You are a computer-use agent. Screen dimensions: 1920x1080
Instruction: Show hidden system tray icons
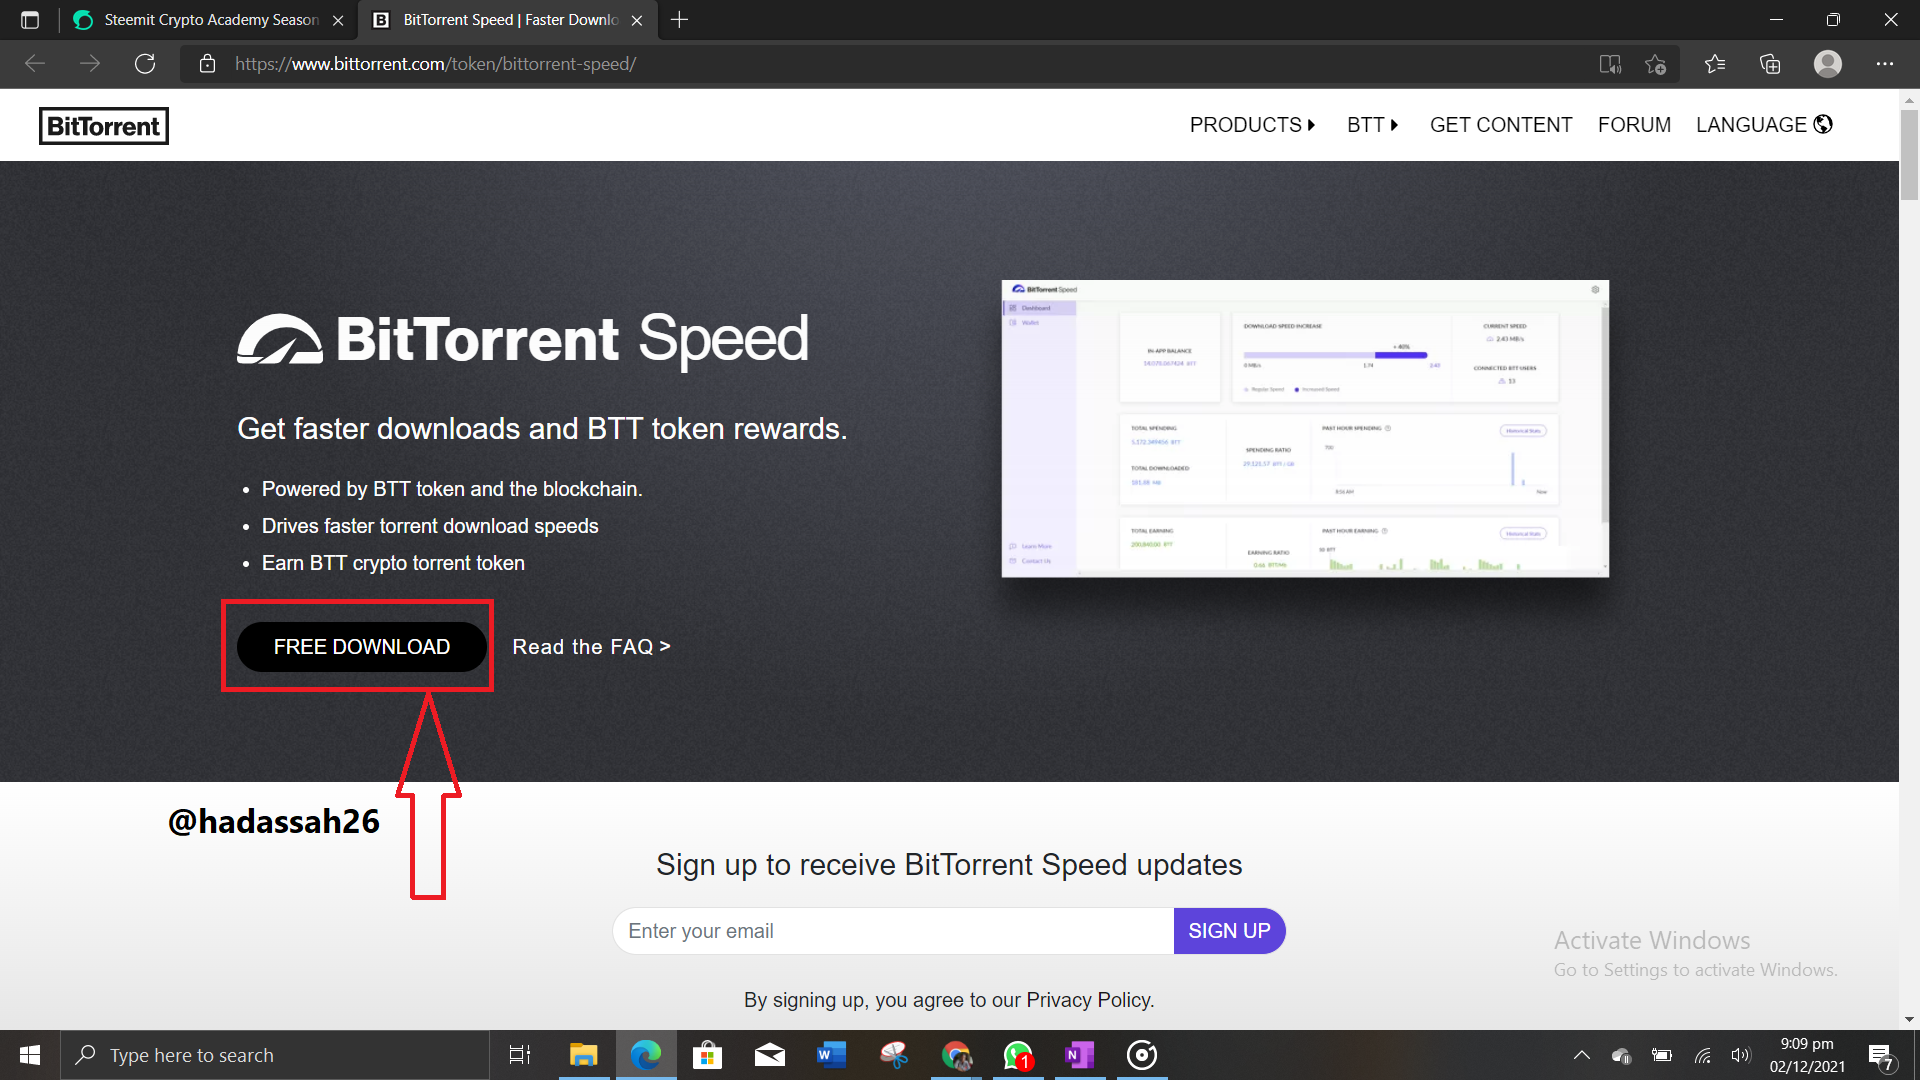pos(1582,1055)
